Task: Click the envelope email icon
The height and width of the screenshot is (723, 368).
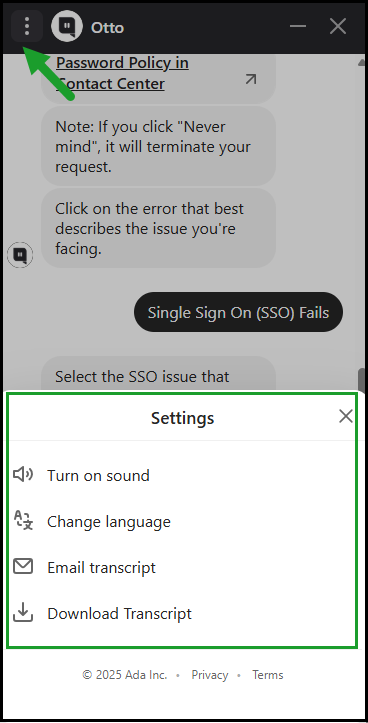Action: [23, 566]
